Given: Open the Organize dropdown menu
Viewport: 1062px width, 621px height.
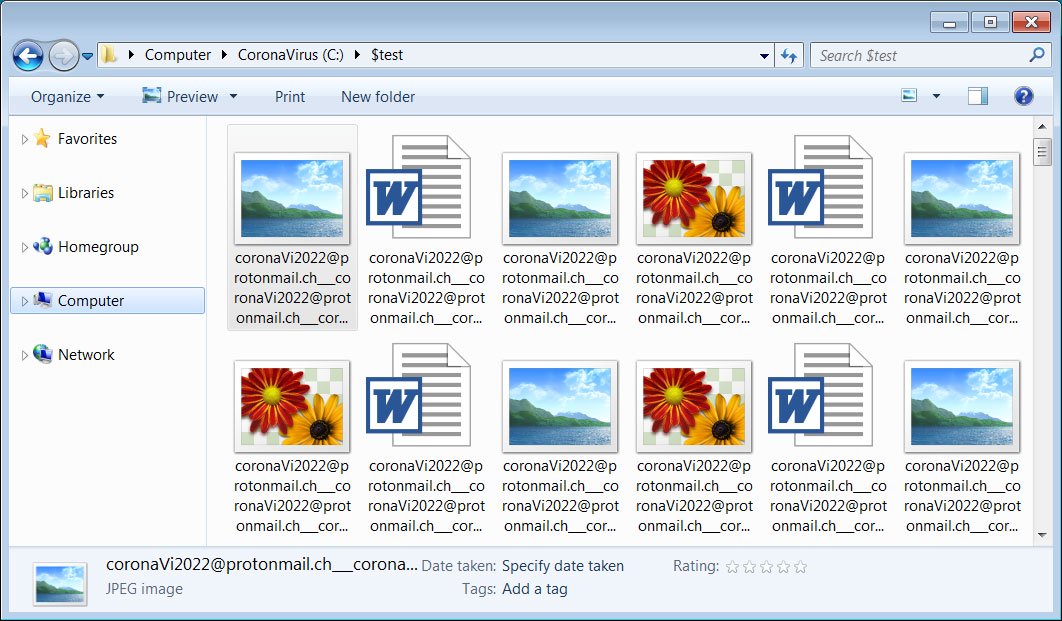Looking at the screenshot, I should 67,97.
